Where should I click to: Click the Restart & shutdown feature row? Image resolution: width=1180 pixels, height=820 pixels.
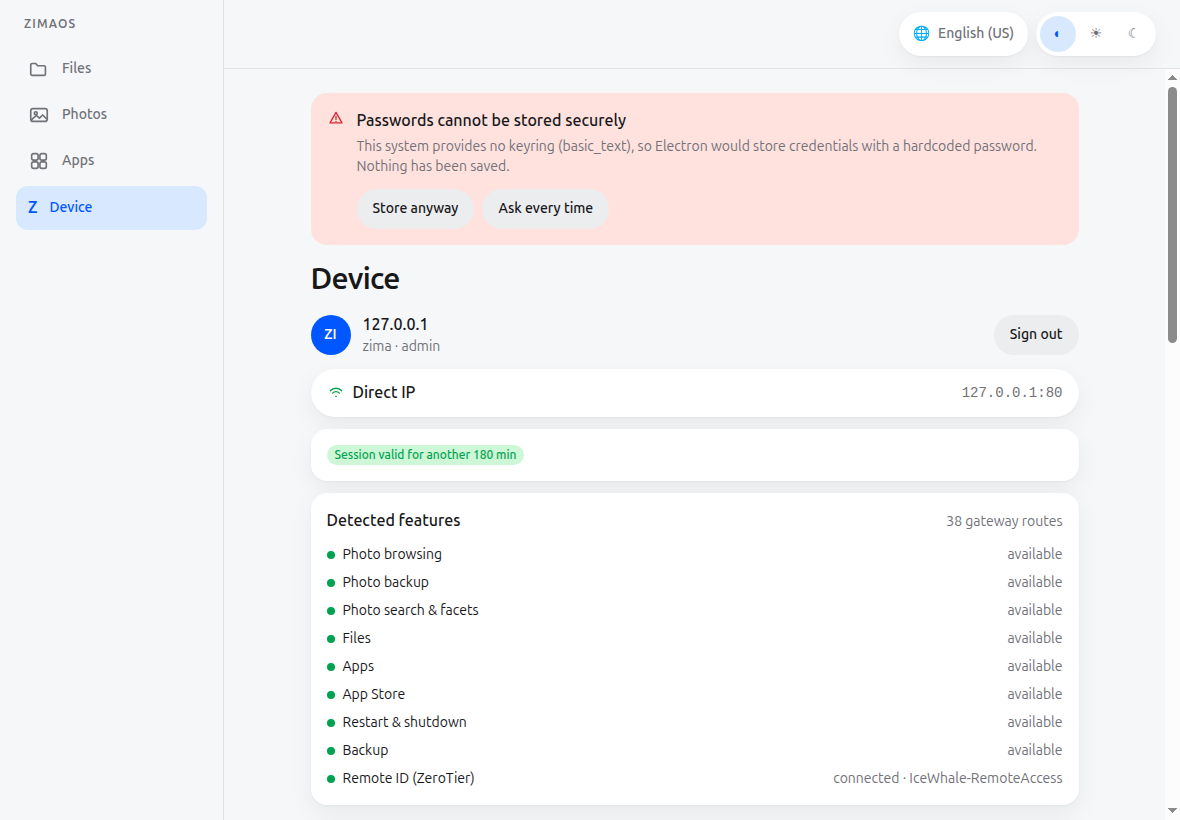(695, 722)
